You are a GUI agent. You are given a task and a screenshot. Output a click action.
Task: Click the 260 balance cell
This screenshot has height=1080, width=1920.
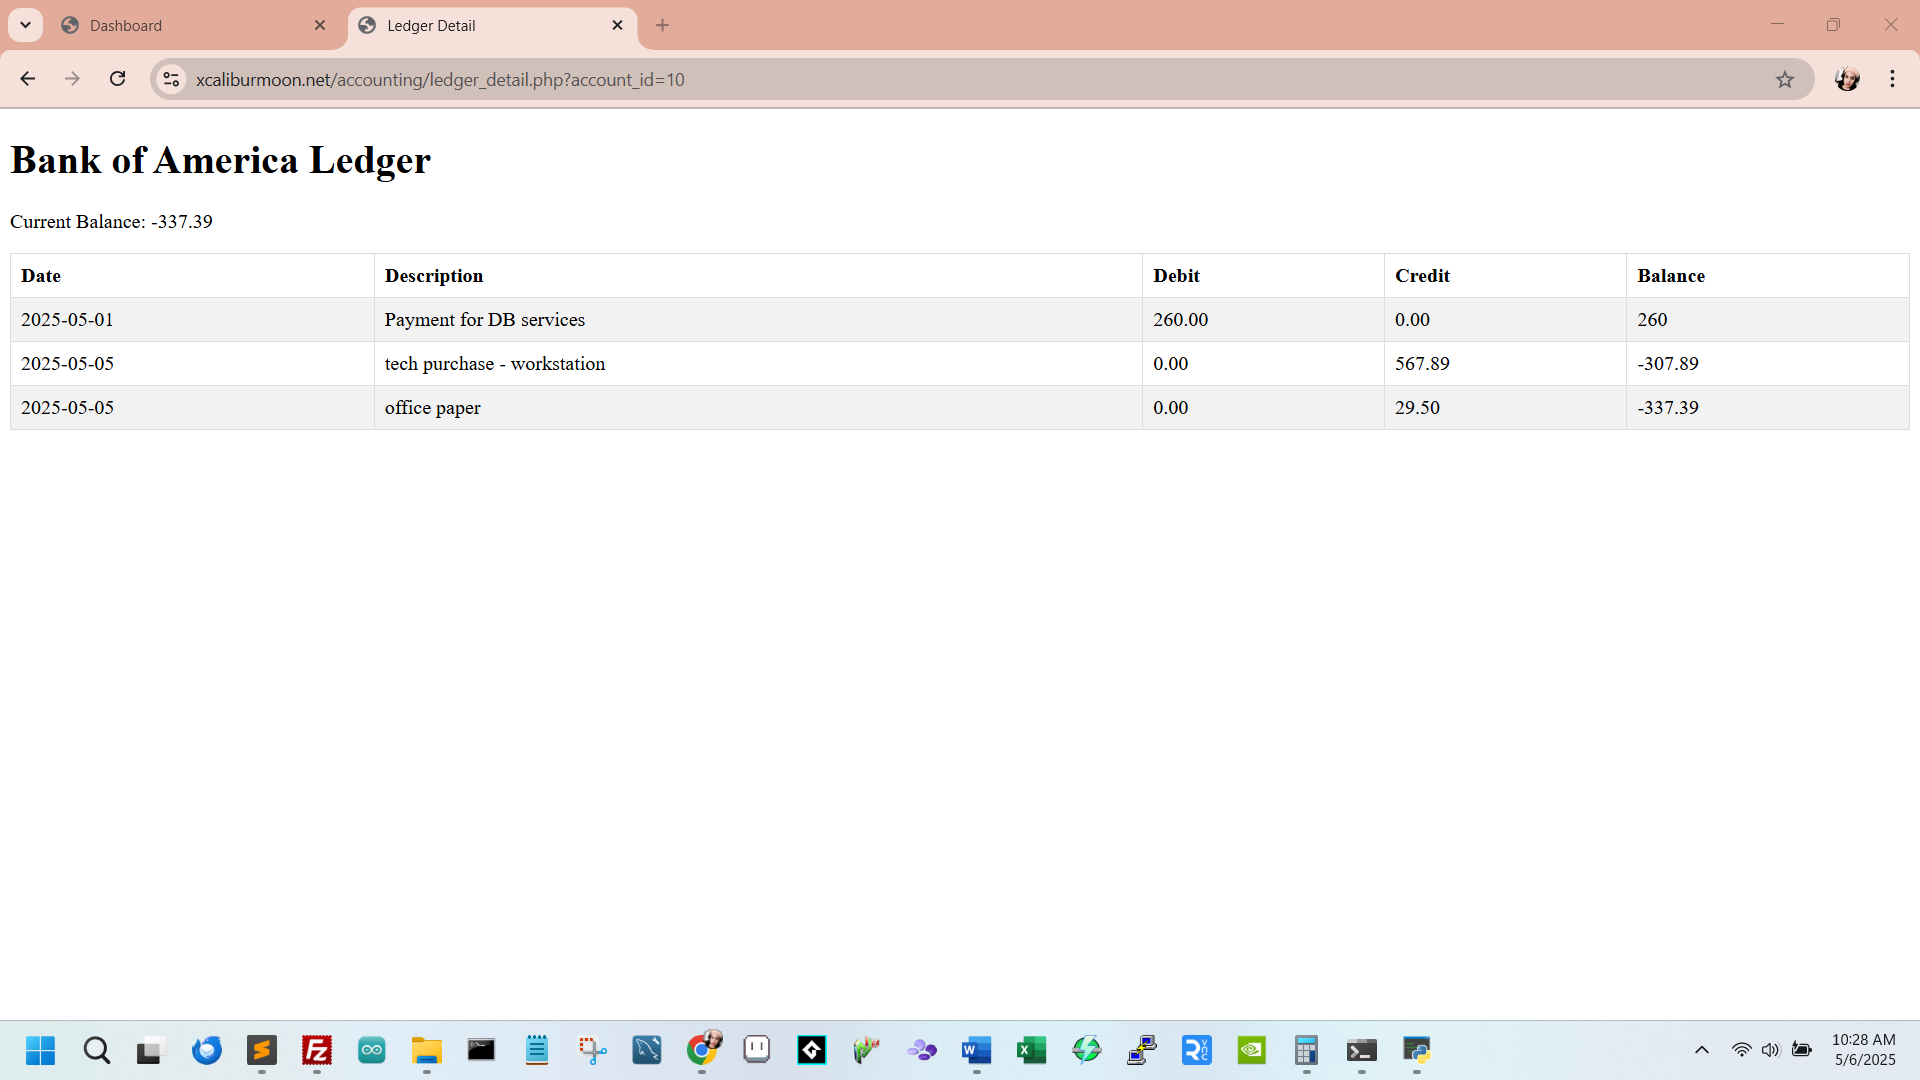(x=1767, y=320)
